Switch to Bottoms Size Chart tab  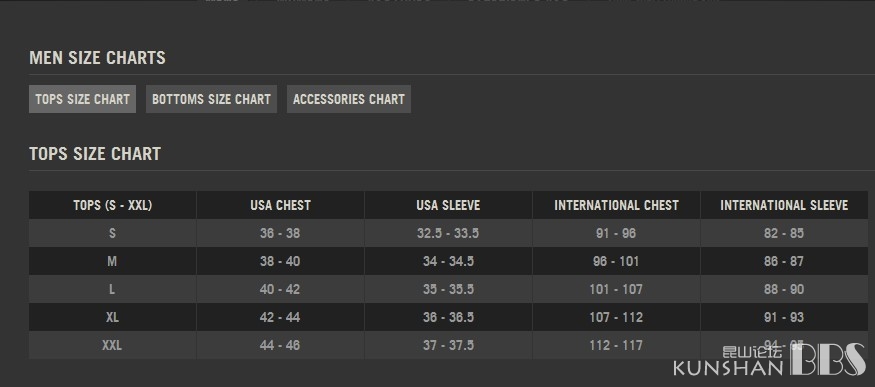coord(211,99)
